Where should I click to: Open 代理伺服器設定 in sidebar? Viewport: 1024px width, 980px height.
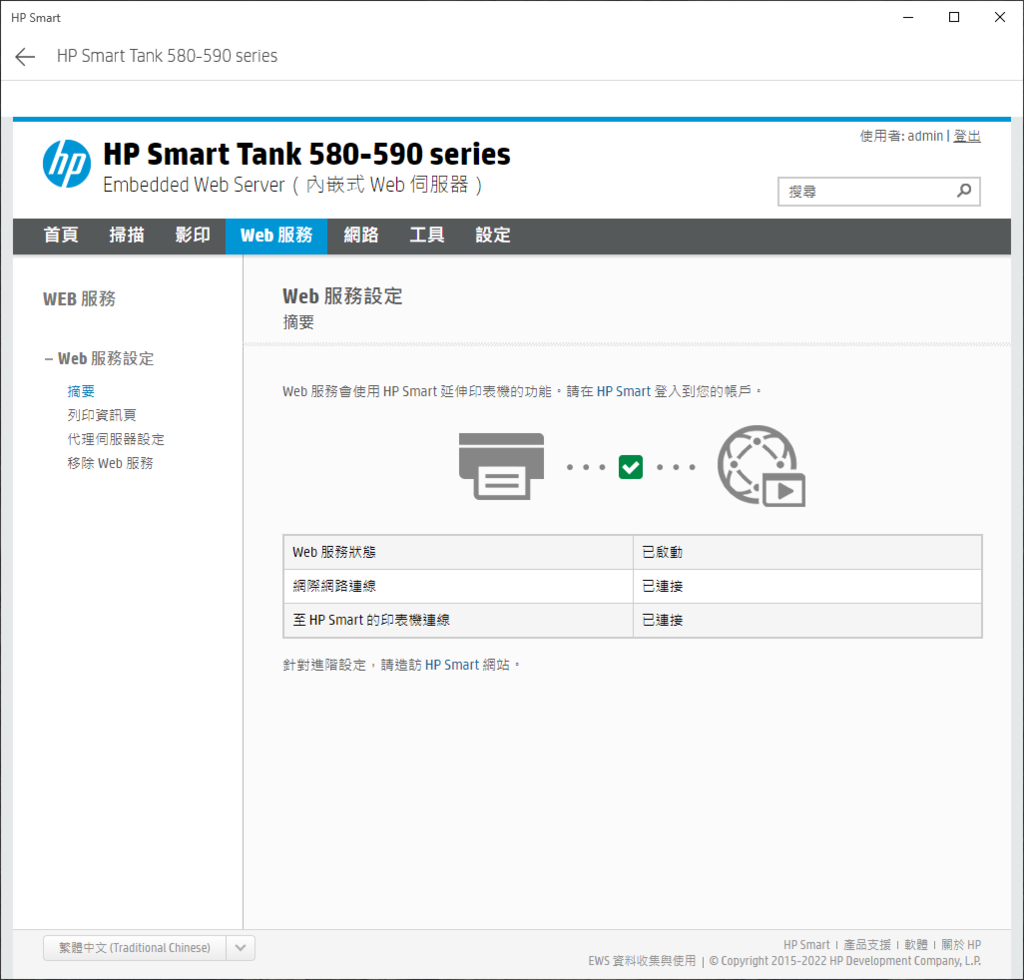click(x=116, y=439)
